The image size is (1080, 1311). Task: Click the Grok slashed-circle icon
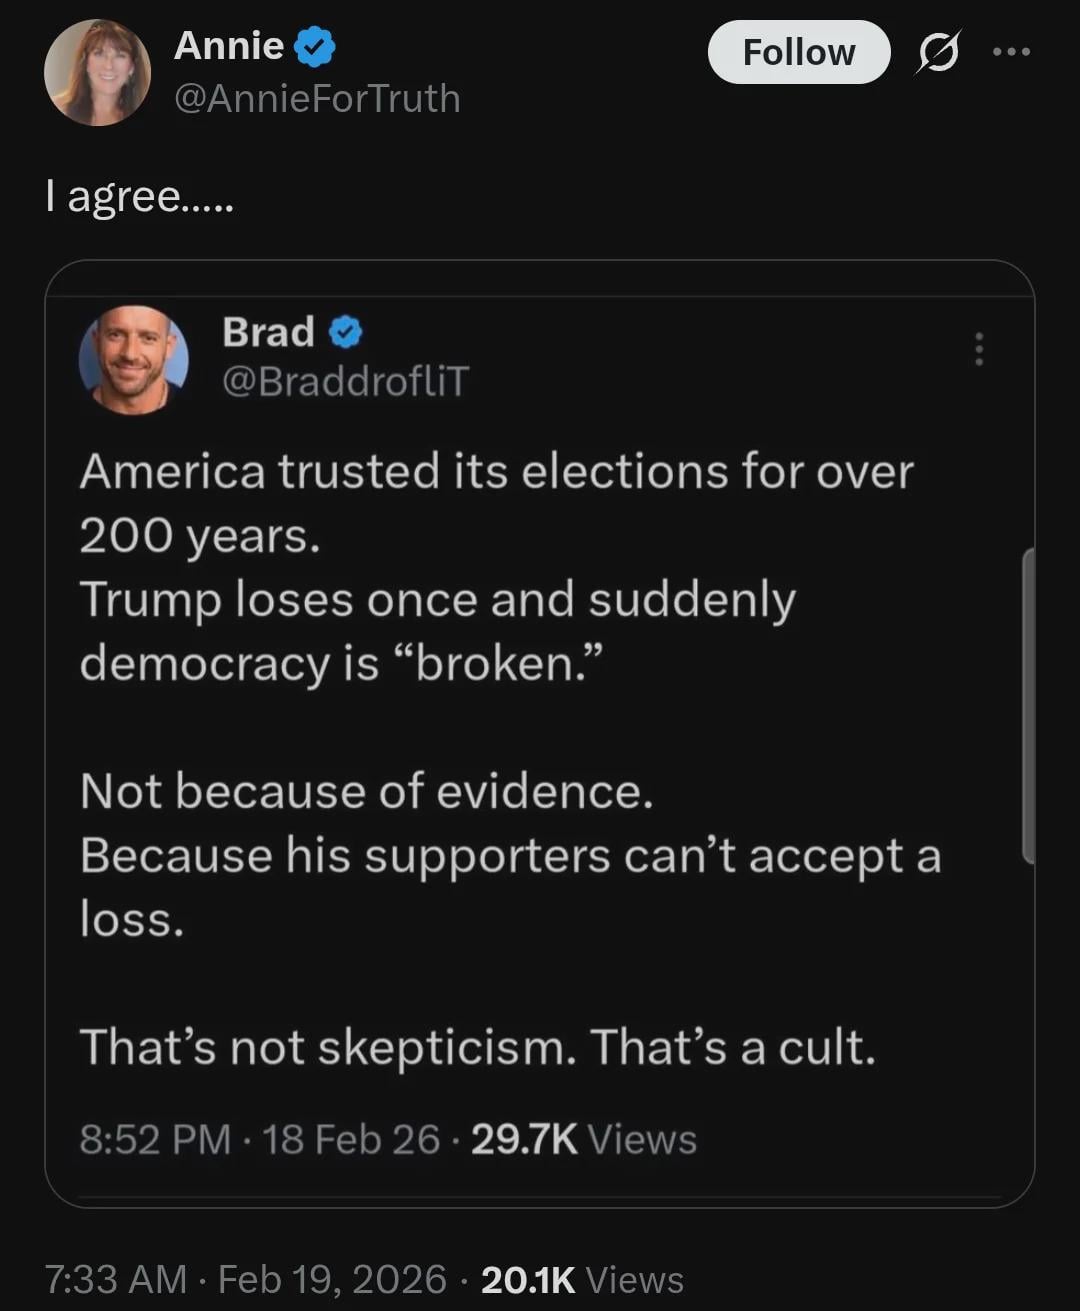pos(938,52)
